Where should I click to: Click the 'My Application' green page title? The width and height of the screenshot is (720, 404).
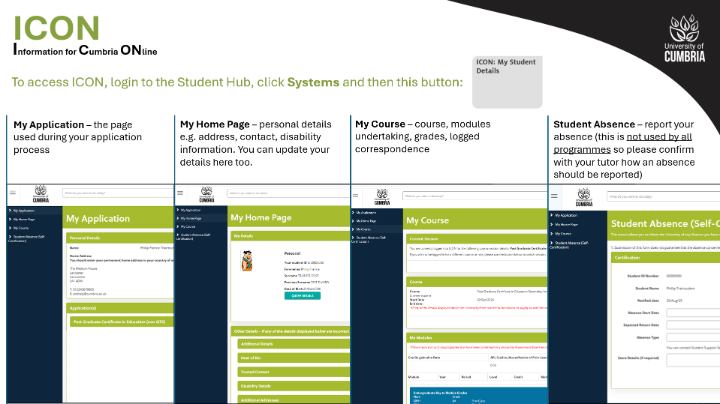point(98,219)
